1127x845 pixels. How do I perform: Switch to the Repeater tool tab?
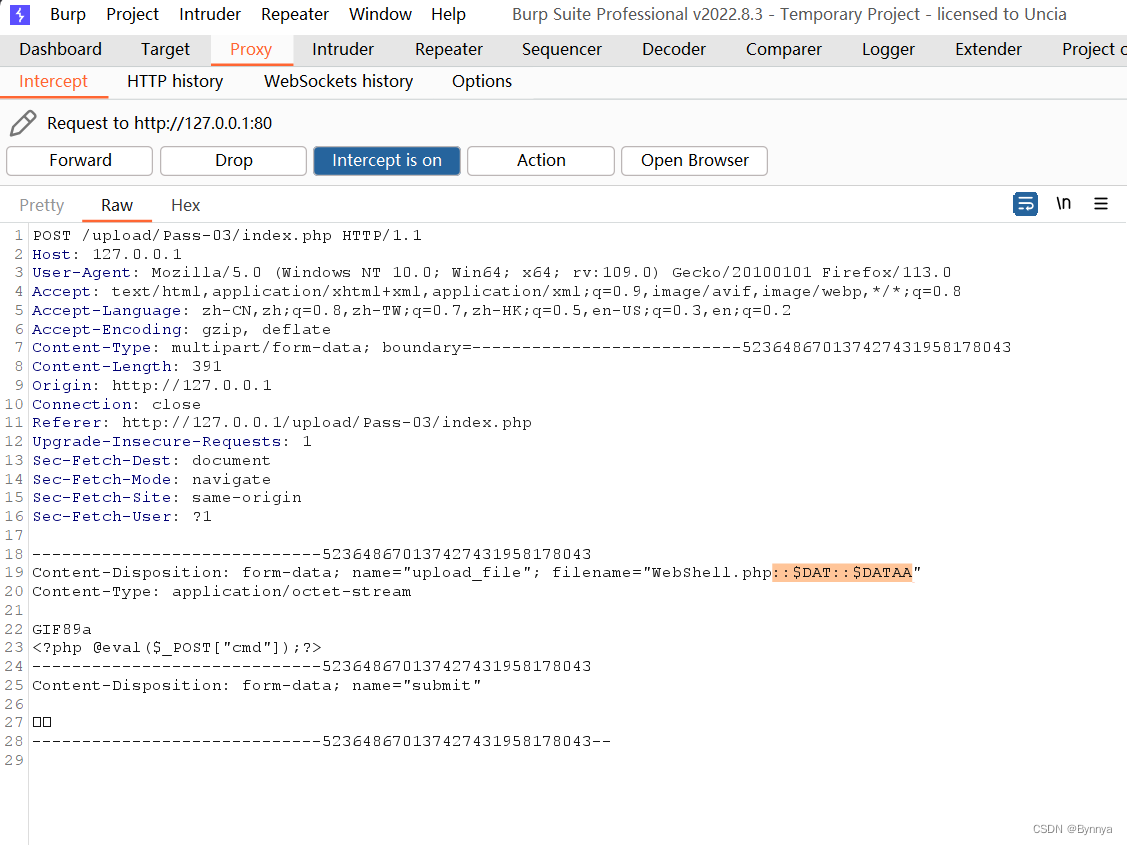[x=448, y=50]
